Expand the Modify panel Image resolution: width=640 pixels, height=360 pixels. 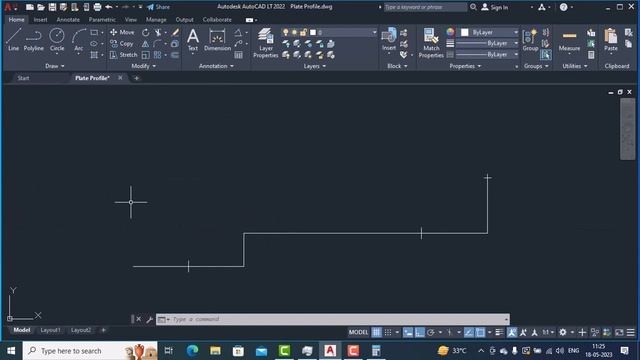[x=144, y=66]
